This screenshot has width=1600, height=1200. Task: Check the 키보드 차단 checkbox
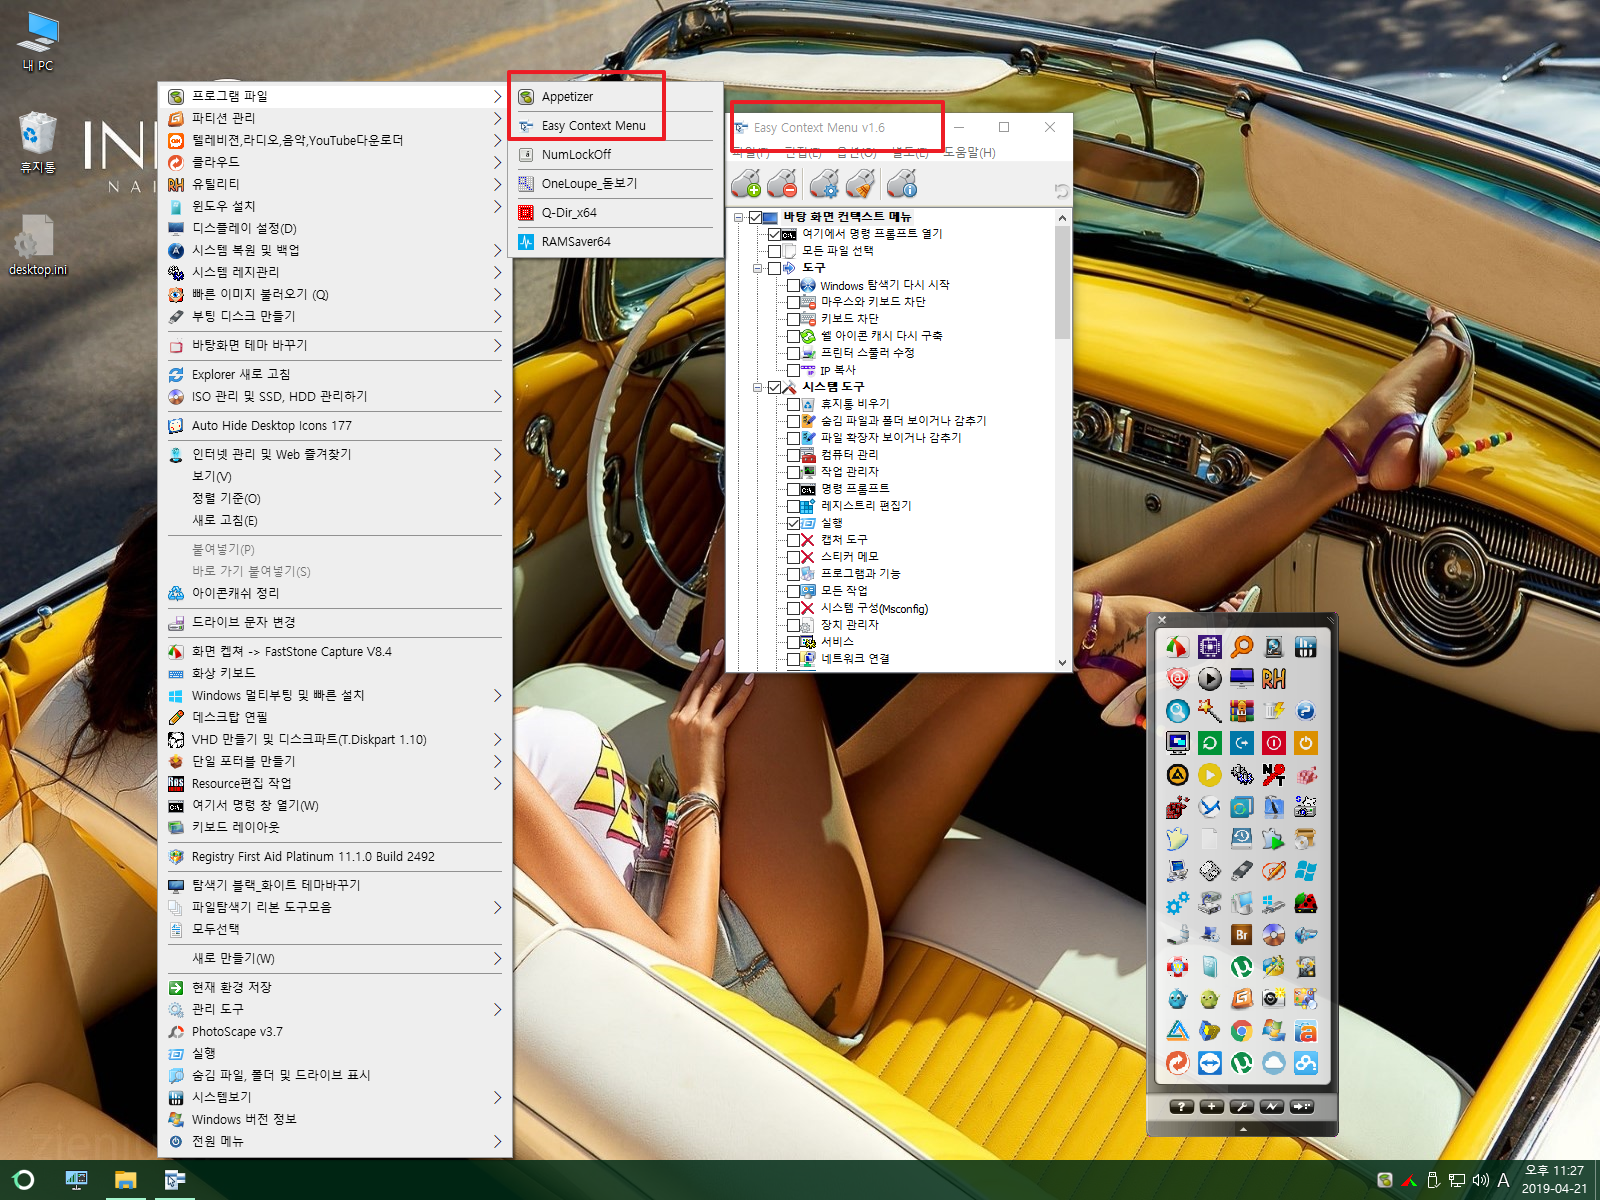(x=793, y=319)
